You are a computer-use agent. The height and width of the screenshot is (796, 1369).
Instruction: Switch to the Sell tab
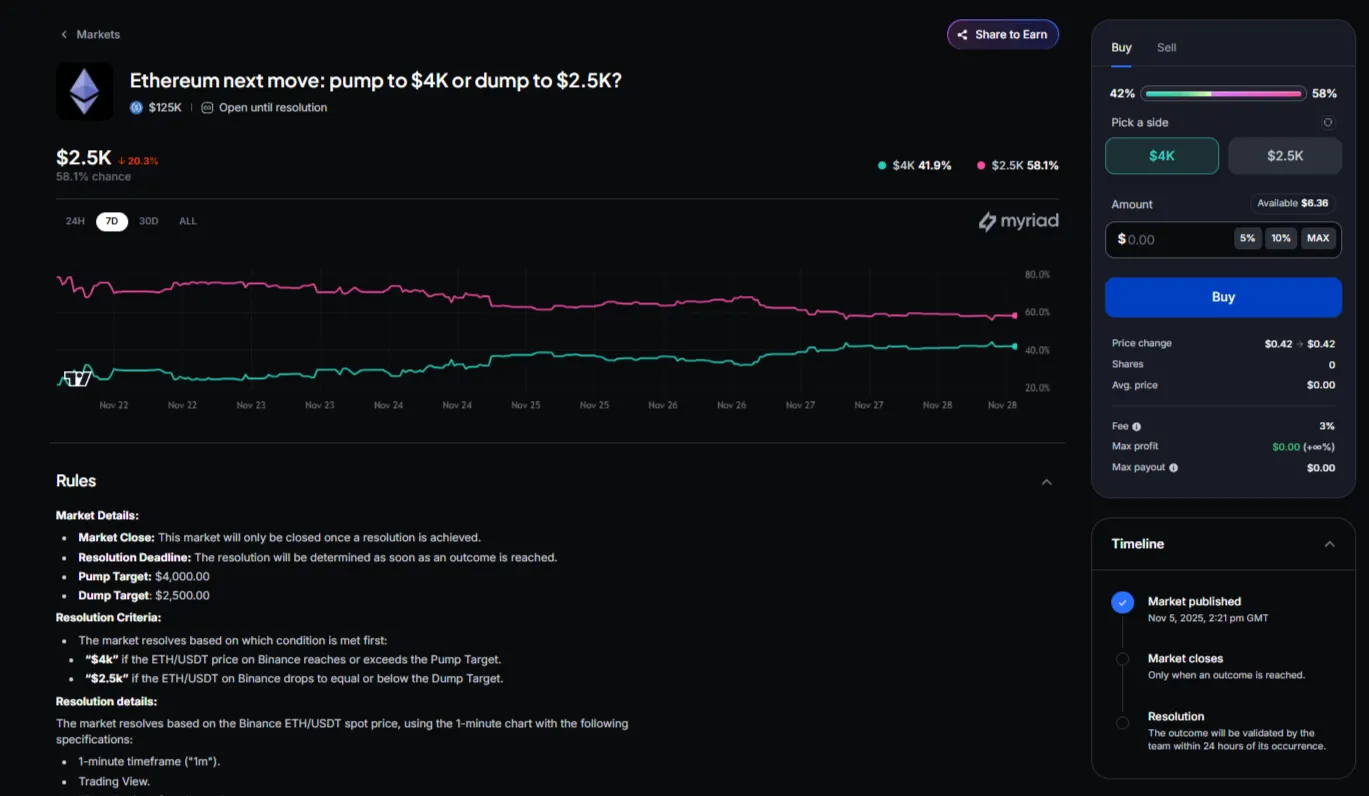(1166, 48)
